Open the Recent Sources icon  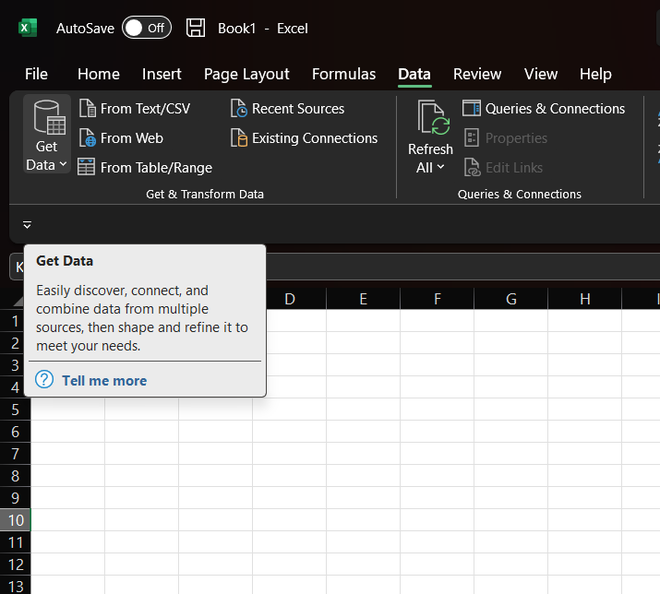[239, 108]
